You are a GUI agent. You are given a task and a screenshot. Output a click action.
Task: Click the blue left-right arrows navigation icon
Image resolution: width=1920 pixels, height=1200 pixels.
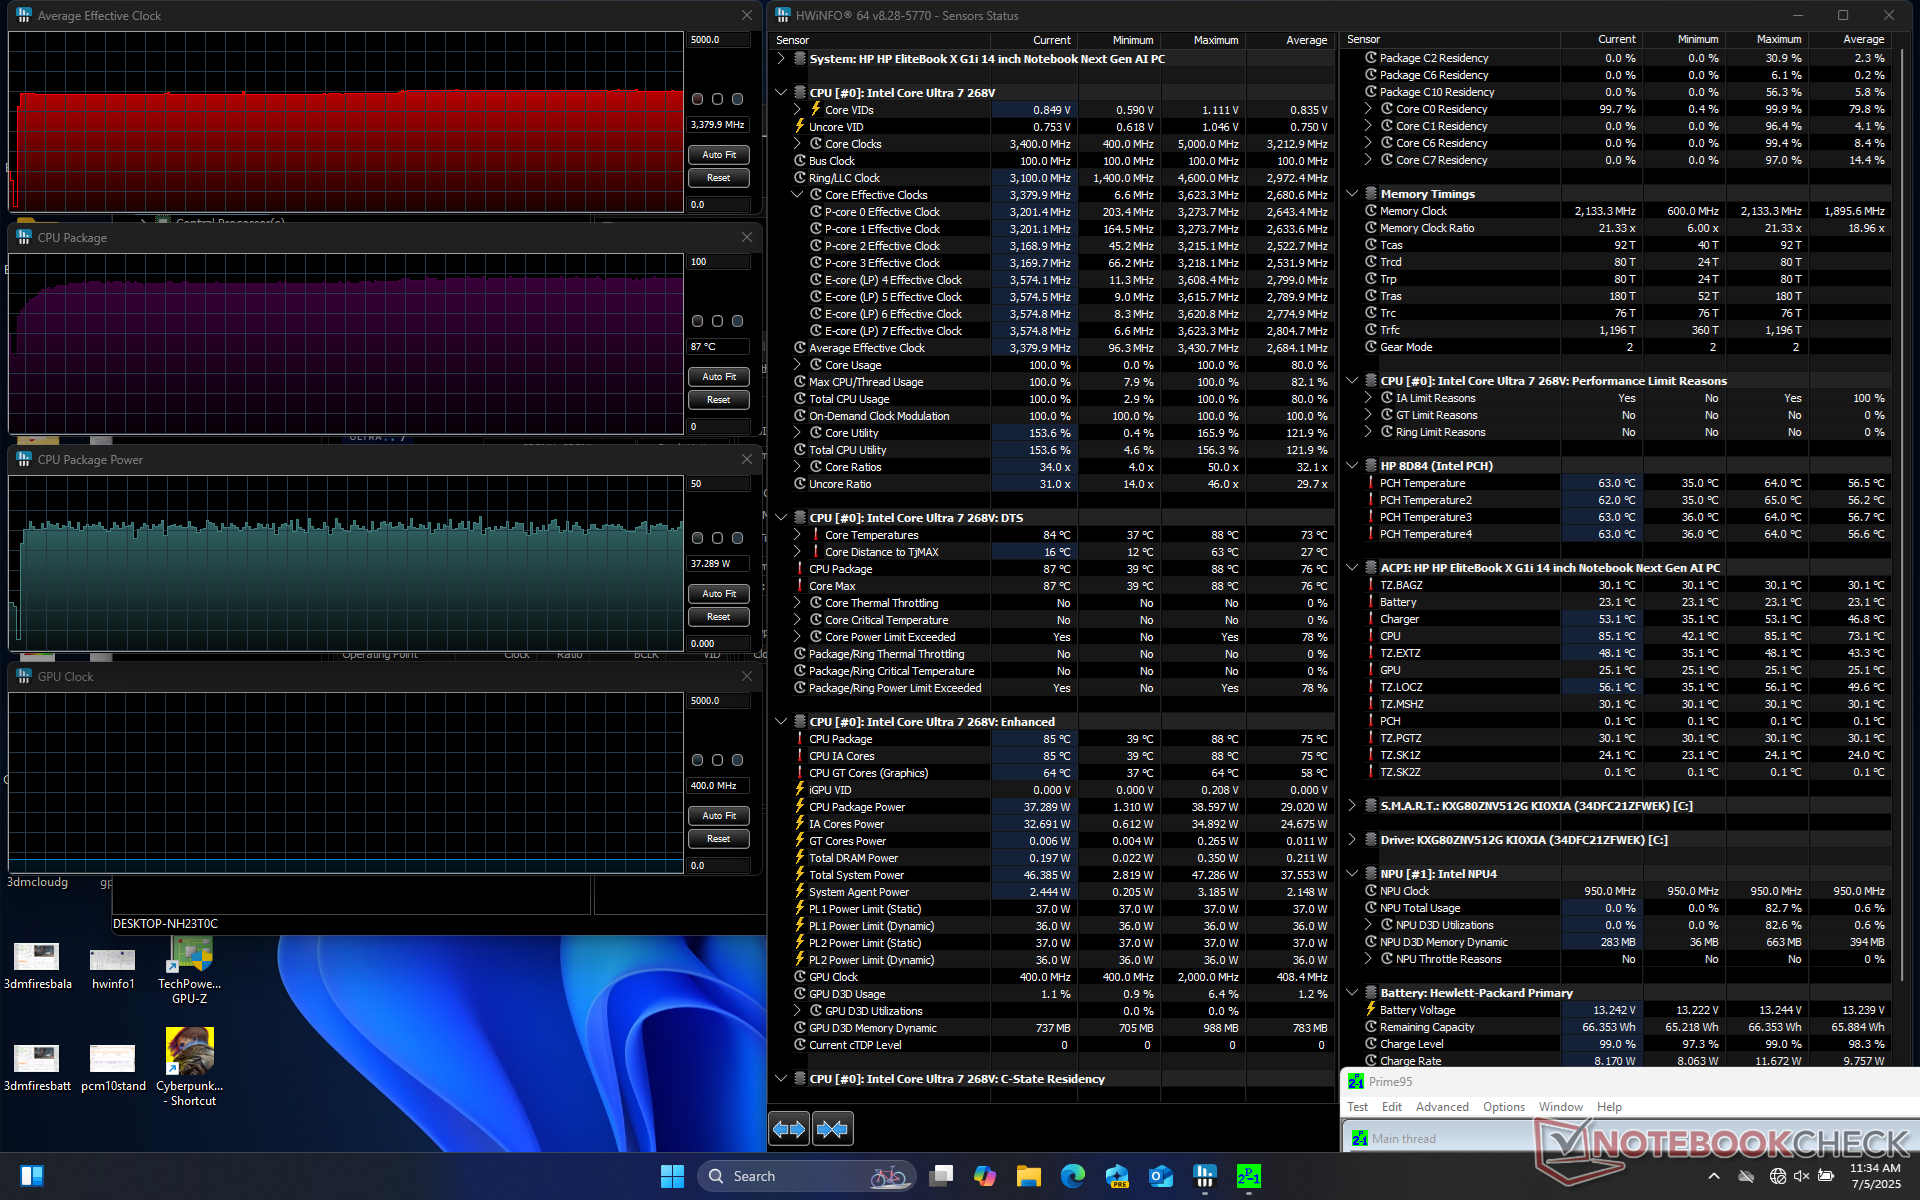(789, 1129)
